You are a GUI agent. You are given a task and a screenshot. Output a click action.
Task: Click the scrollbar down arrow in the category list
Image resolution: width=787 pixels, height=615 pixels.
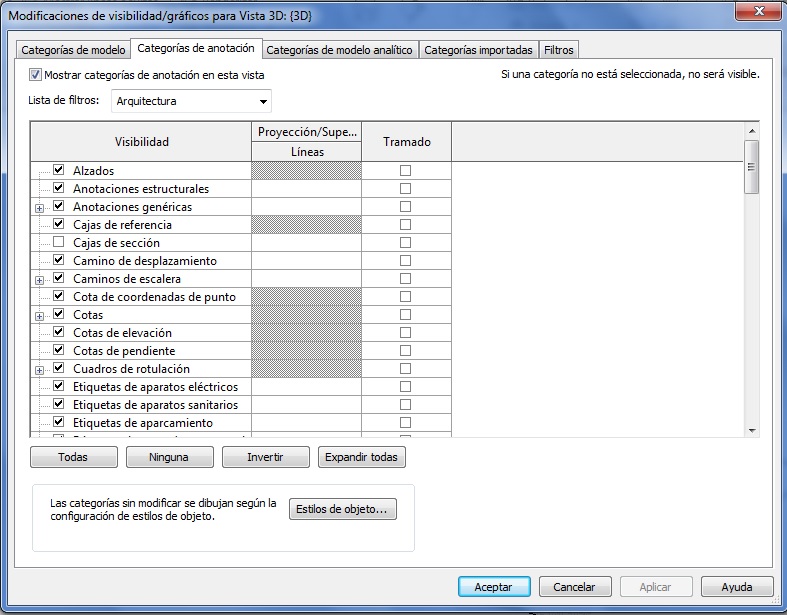tap(752, 429)
